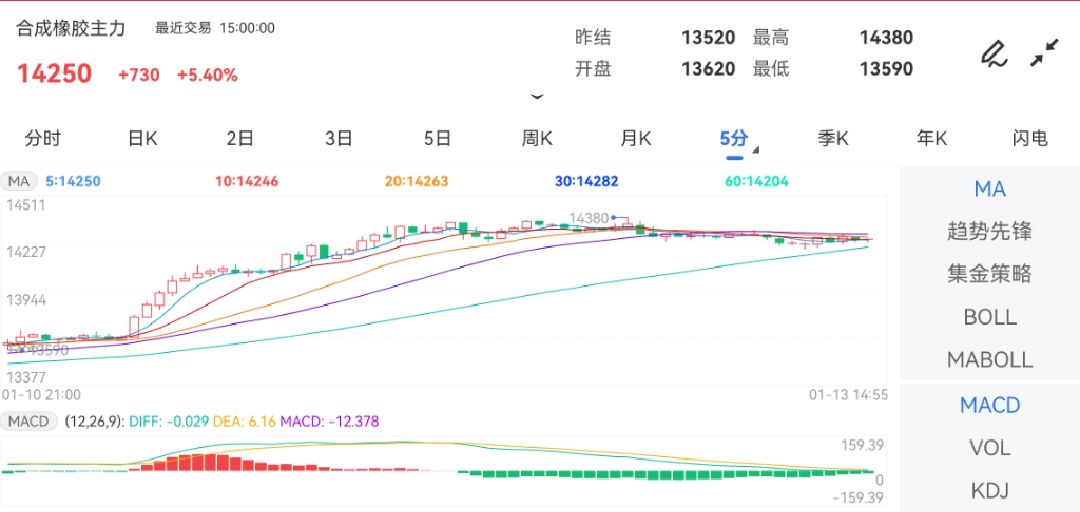Image resolution: width=1080 pixels, height=512 pixels.
Task: Select the 5分 period tab
Action: (734, 139)
